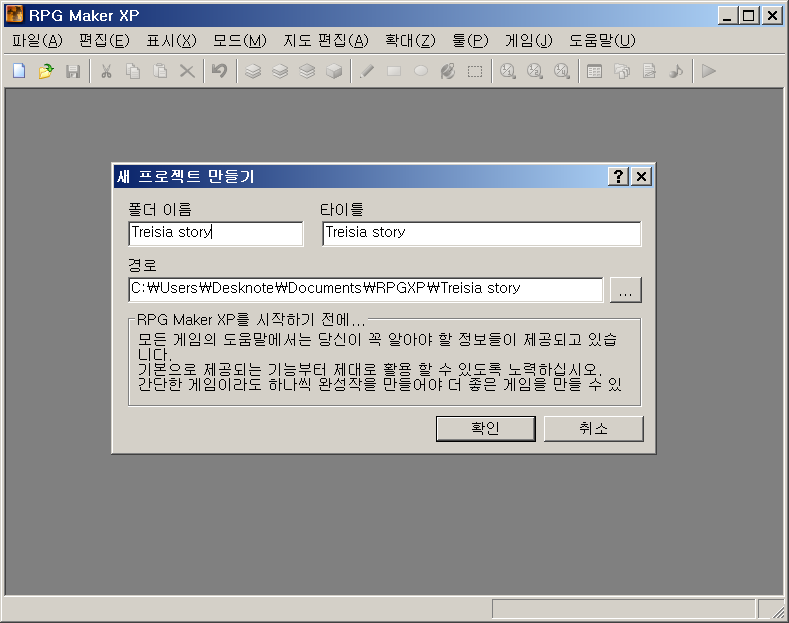The width and height of the screenshot is (789, 623).
Task: Open the Database toolbar icon
Action: pos(595,71)
